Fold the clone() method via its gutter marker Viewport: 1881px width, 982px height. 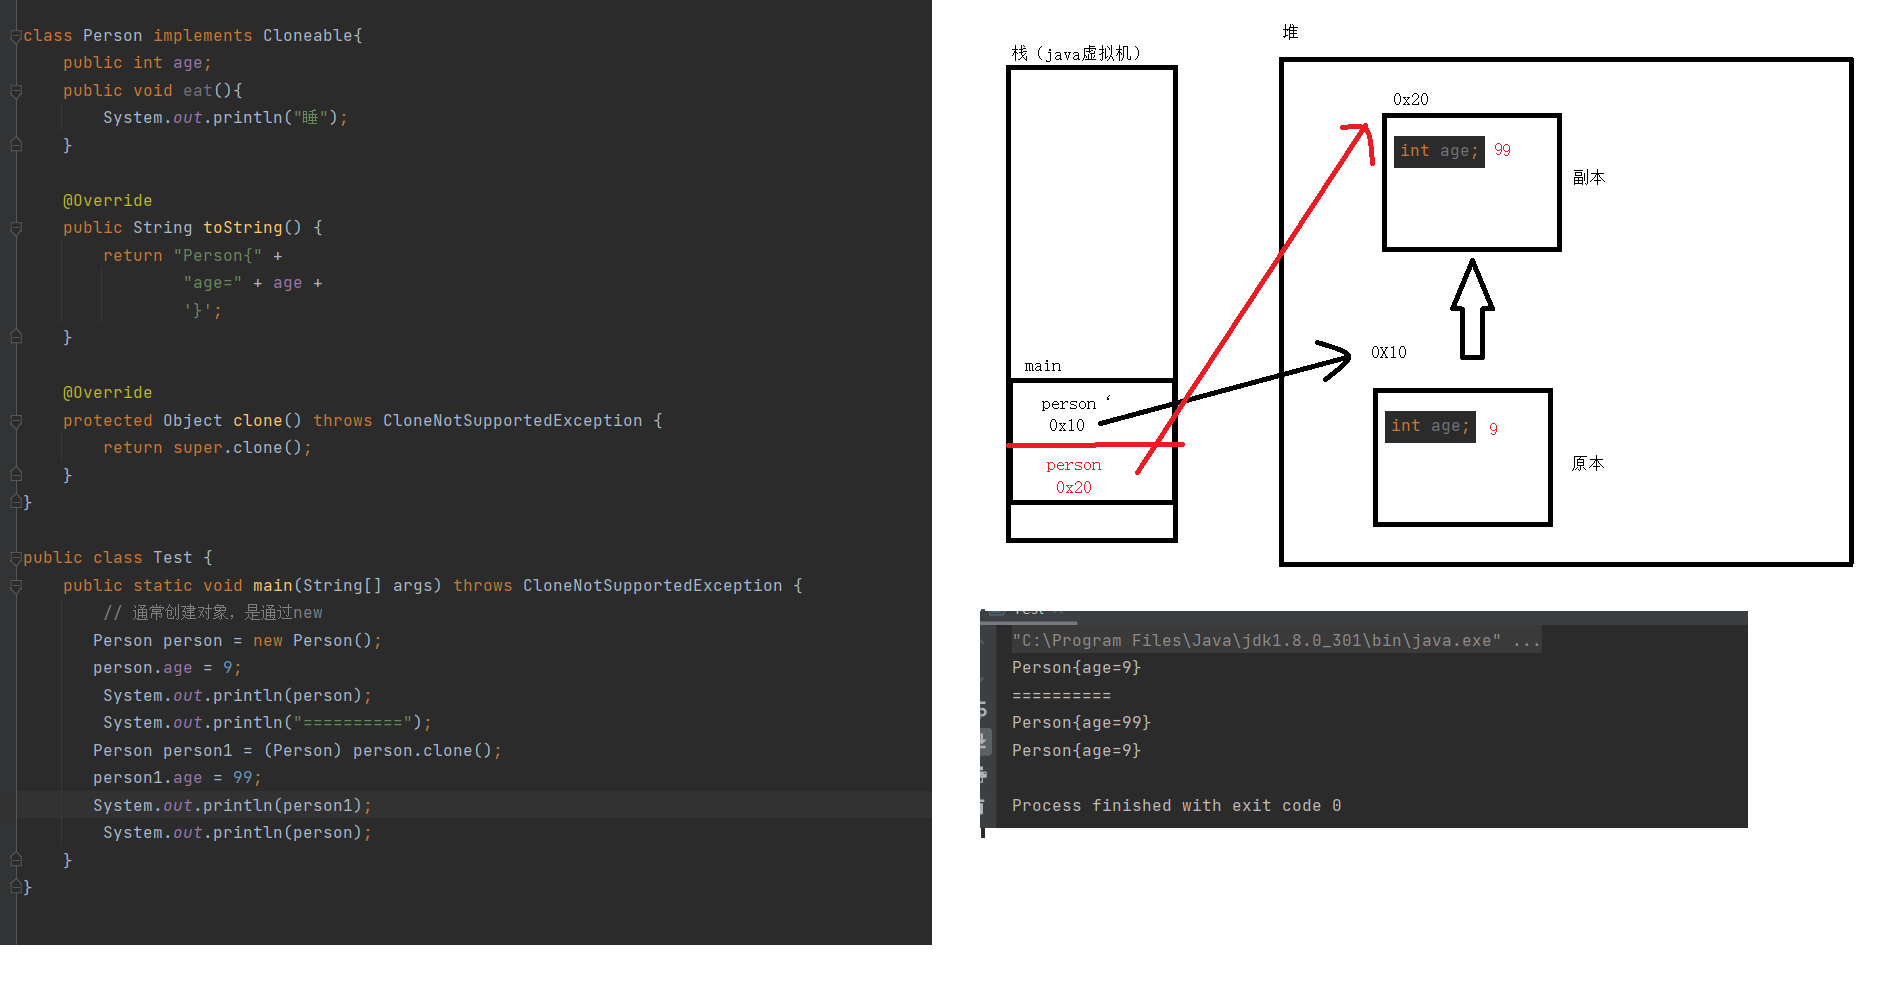pyautogui.click(x=16, y=421)
